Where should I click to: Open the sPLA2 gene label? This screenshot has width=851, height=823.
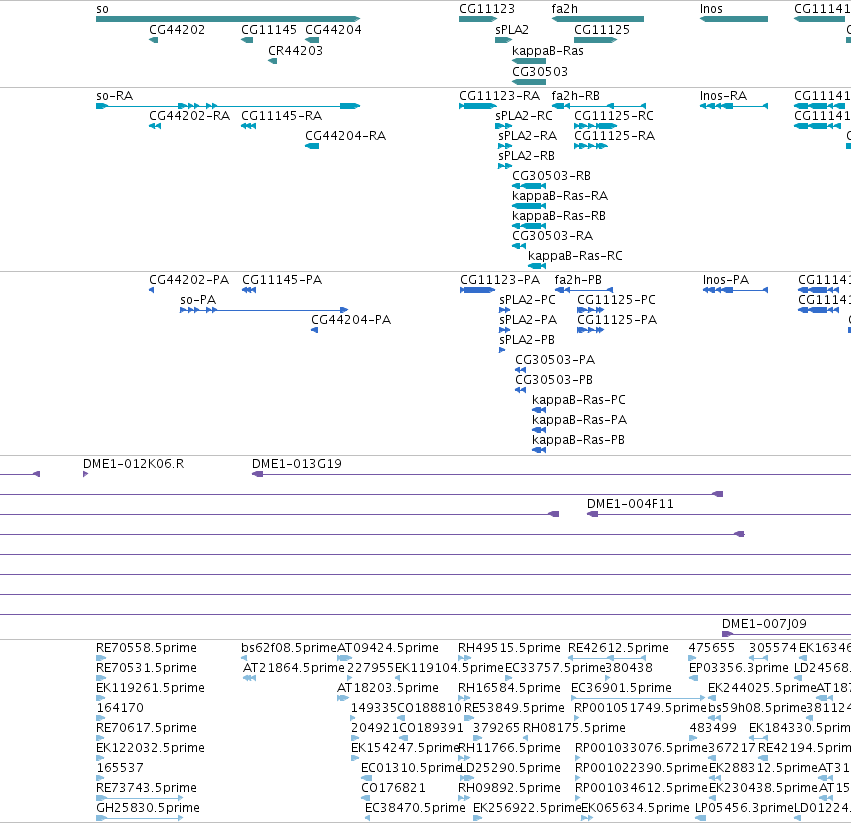coord(512,30)
